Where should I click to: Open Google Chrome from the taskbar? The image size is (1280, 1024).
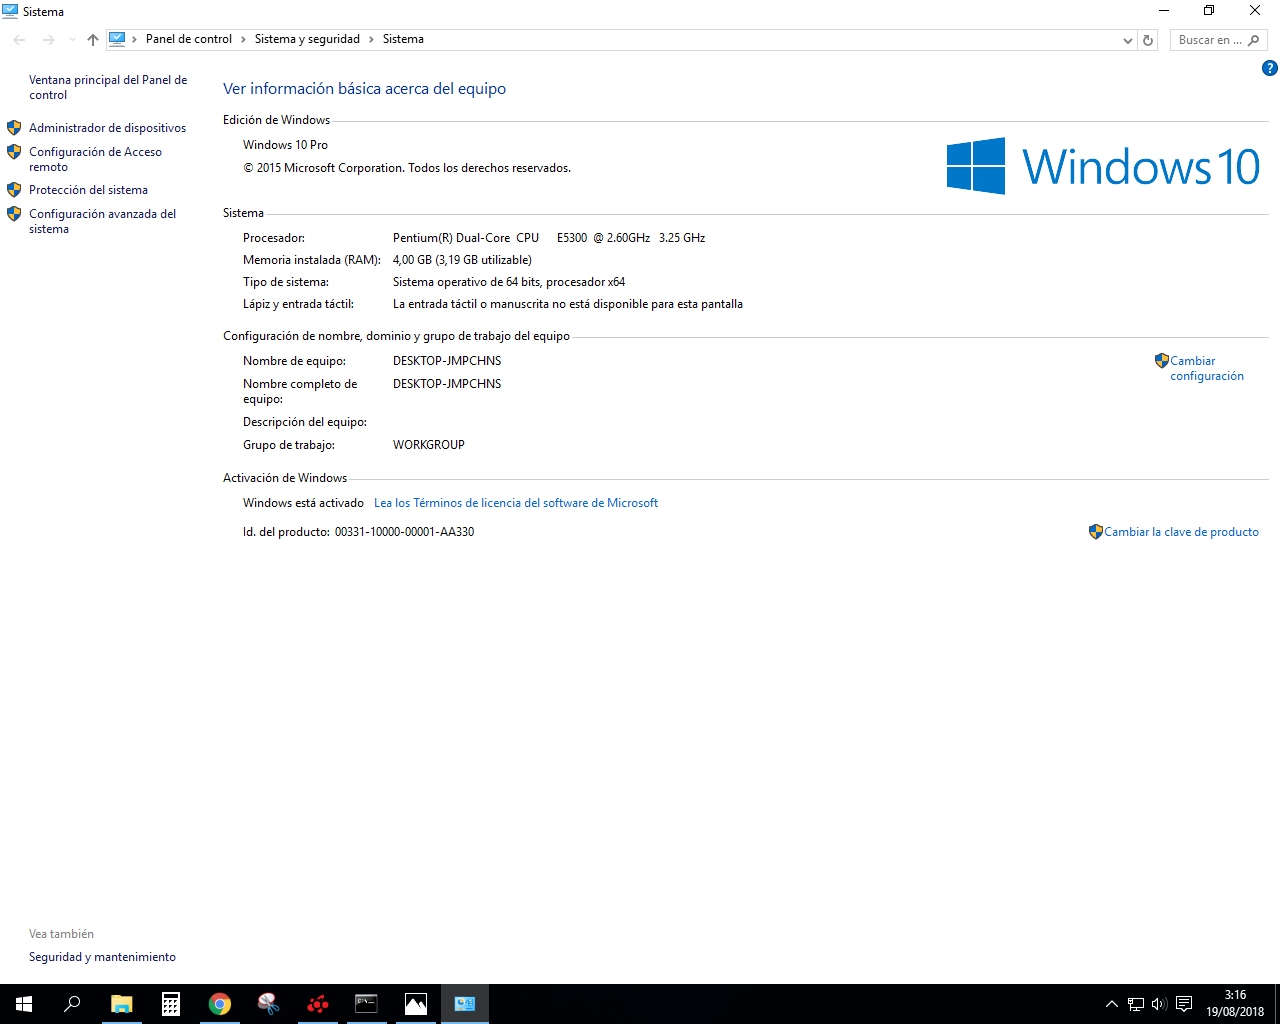[220, 1004]
